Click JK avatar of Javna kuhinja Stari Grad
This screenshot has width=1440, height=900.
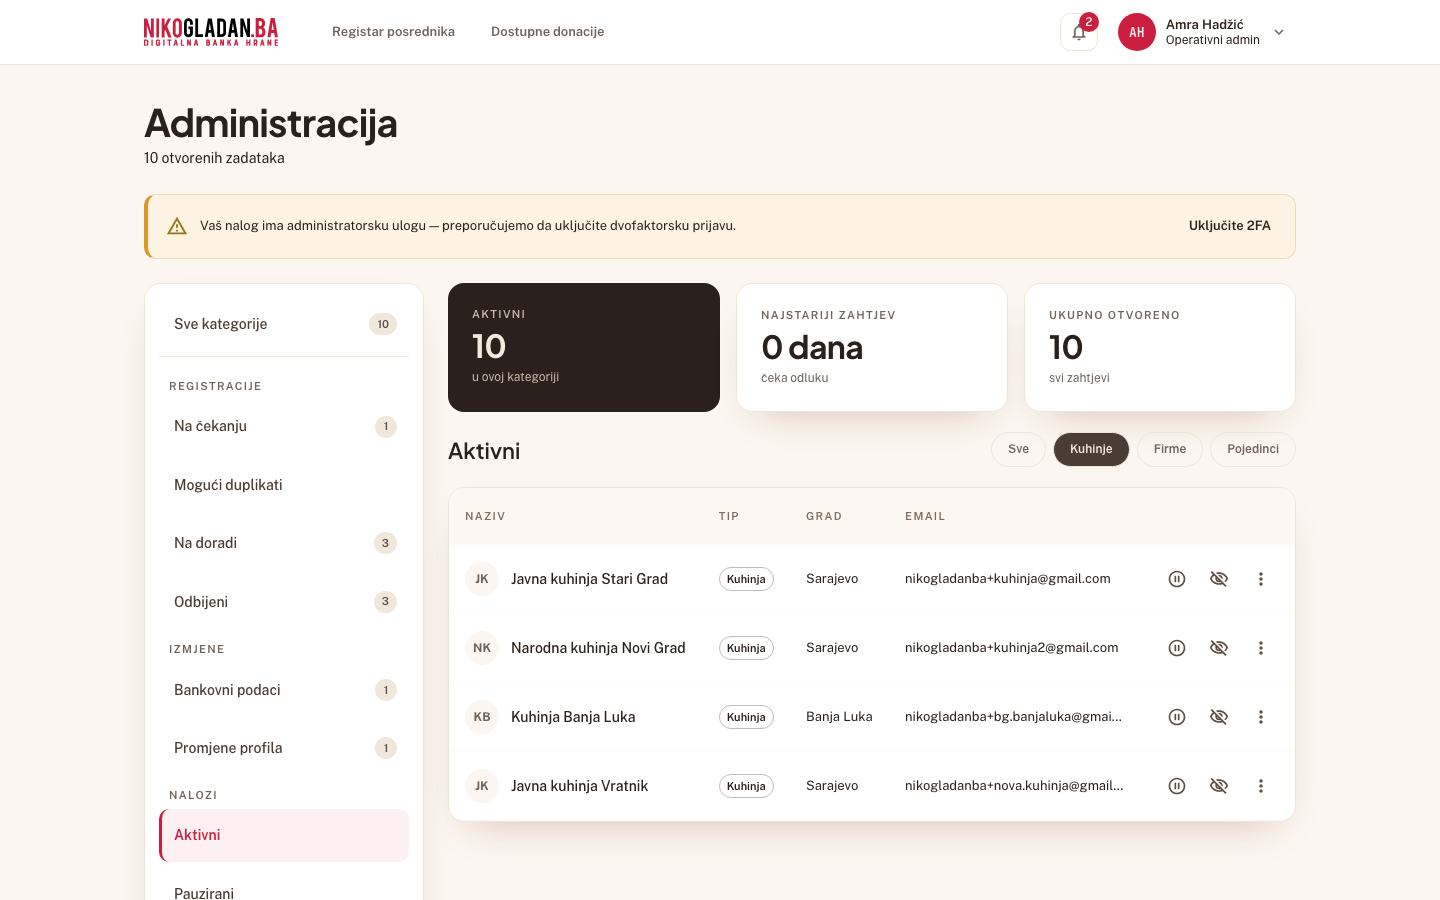pyautogui.click(x=482, y=579)
